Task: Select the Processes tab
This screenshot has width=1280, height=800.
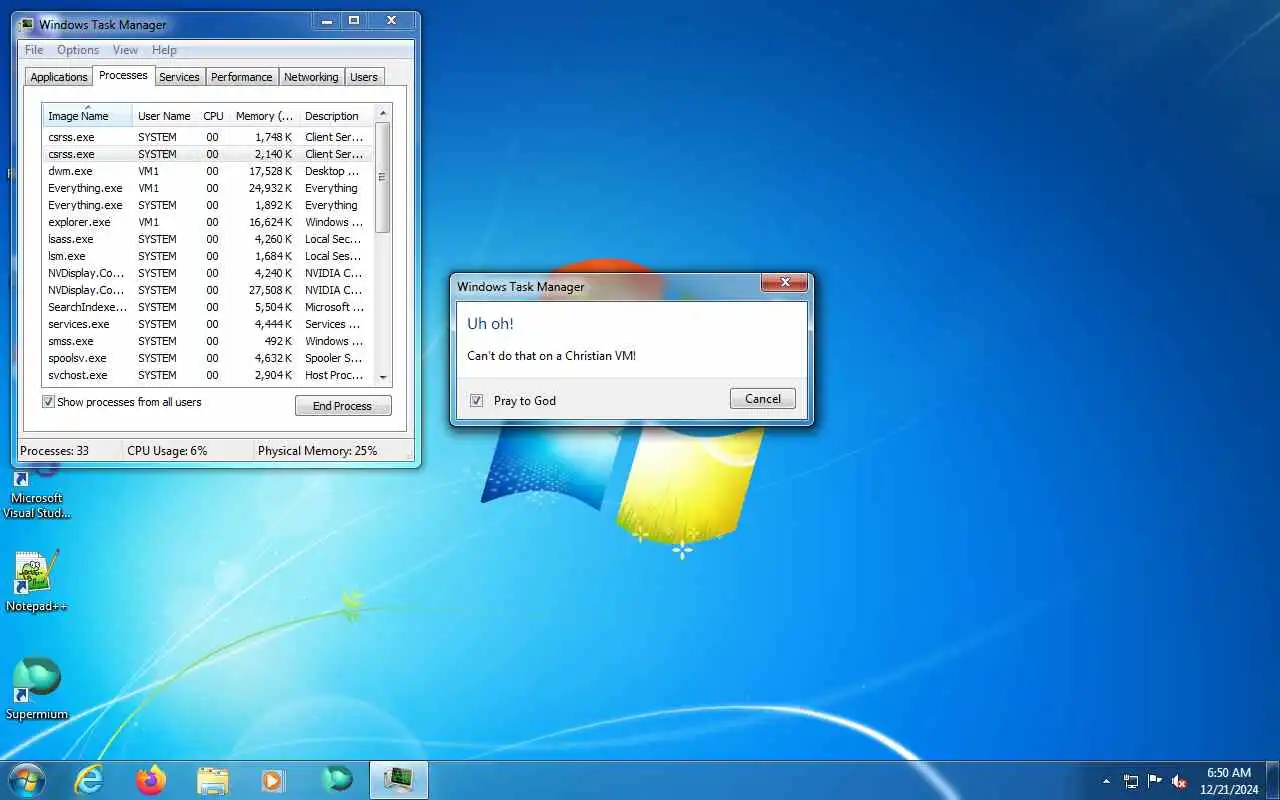Action: [x=123, y=75]
